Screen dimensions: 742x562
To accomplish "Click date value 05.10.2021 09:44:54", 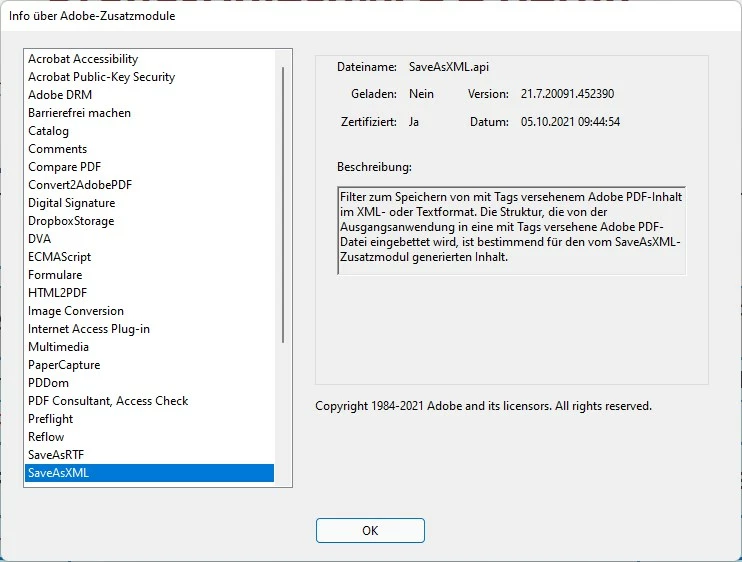I will coord(570,122).
